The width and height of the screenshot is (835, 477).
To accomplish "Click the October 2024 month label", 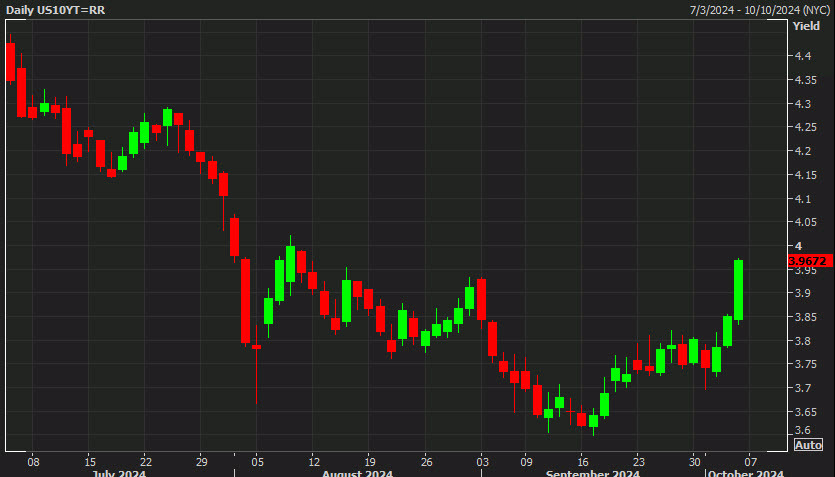I will [x=746, y=473].
